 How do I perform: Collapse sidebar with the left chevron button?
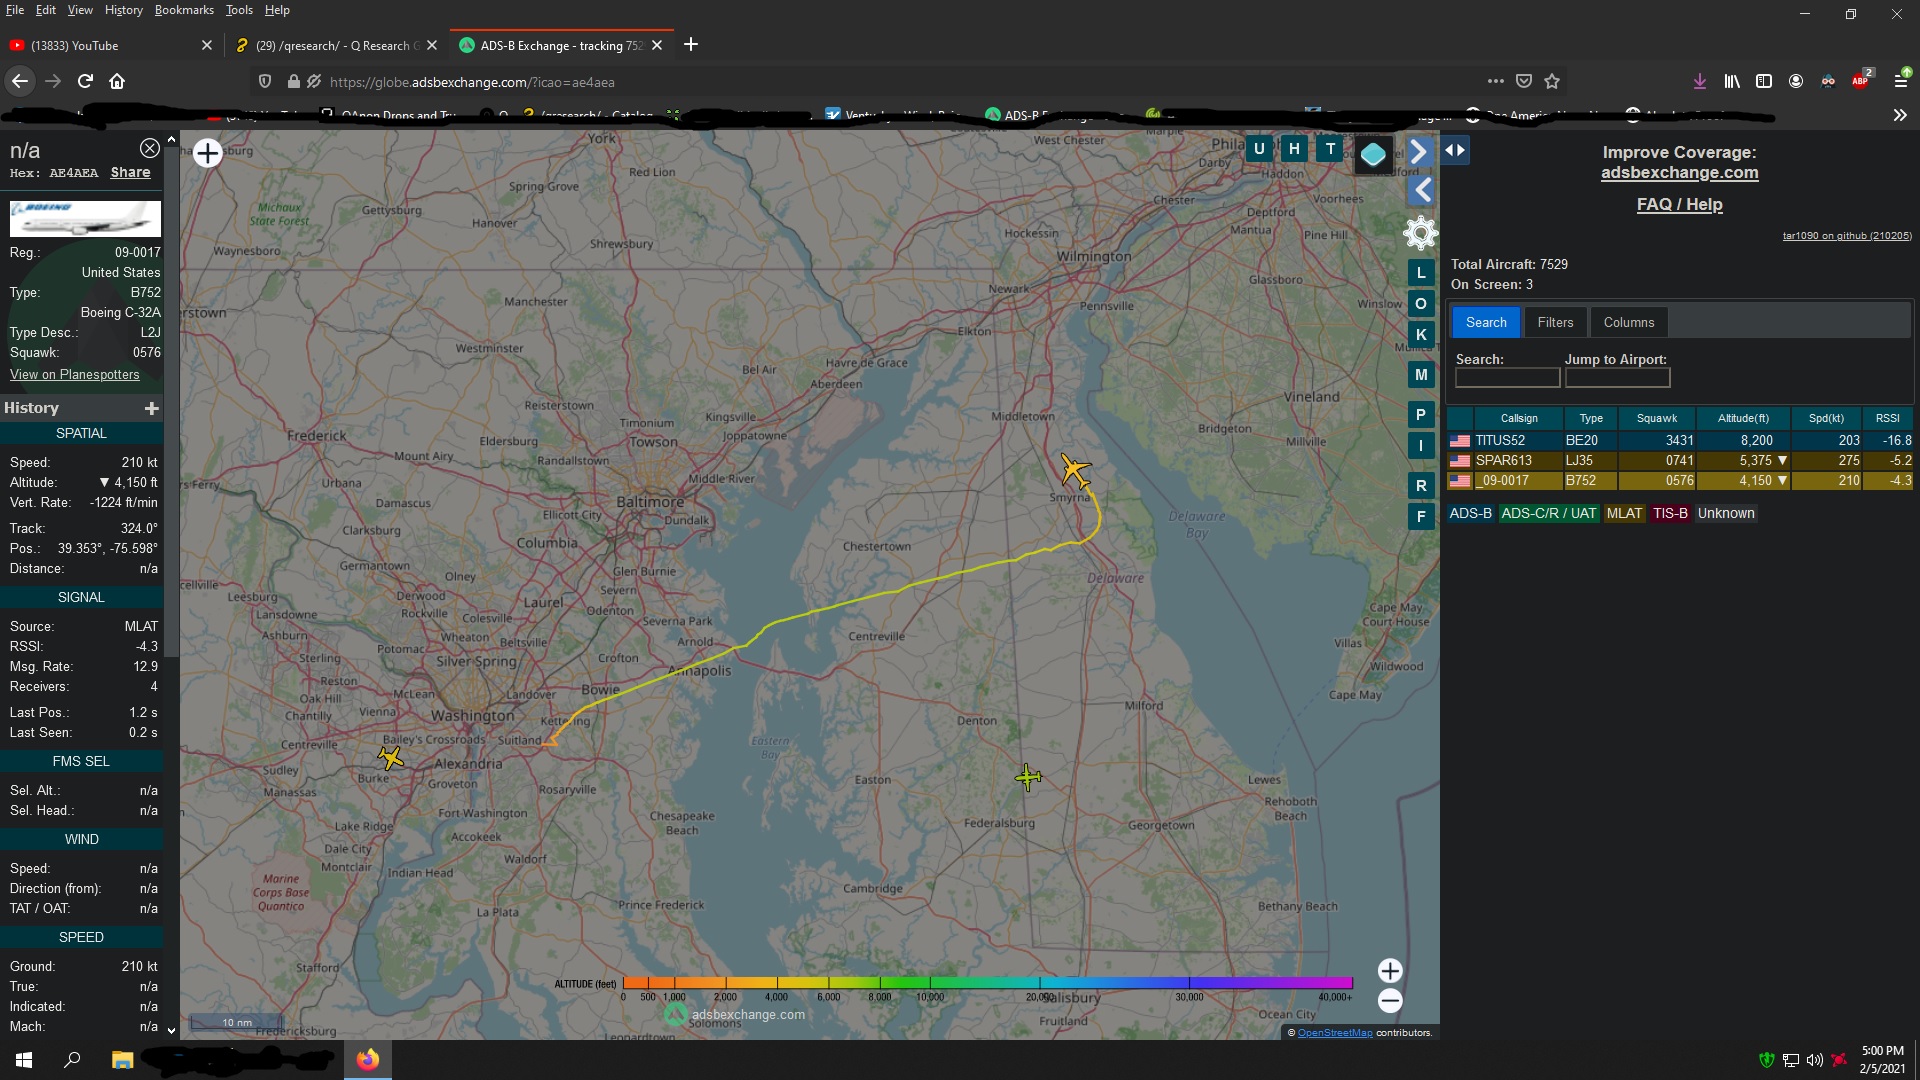click(x=1422, y=190)
